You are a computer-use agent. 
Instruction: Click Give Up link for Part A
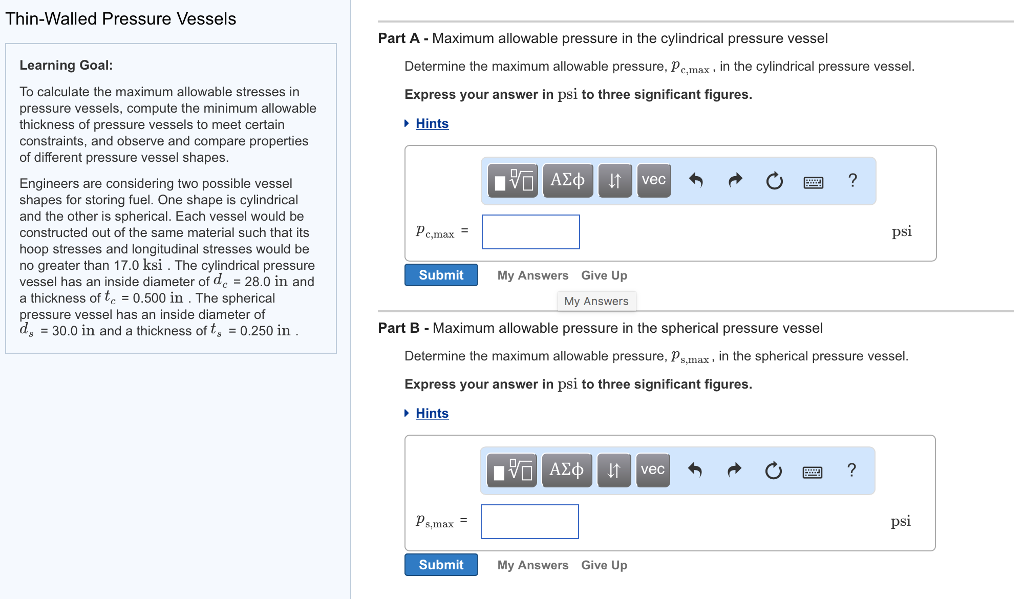[604, 275]
